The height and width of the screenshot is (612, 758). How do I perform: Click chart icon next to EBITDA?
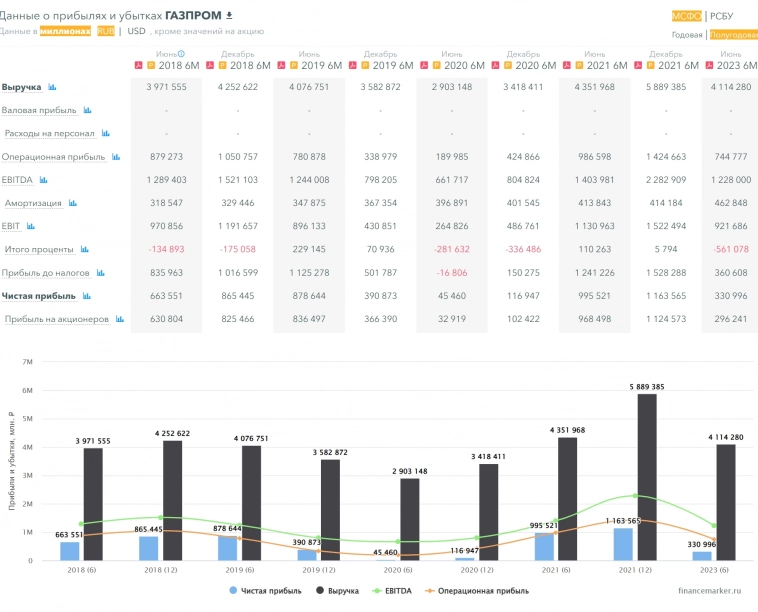coord(48,180)
